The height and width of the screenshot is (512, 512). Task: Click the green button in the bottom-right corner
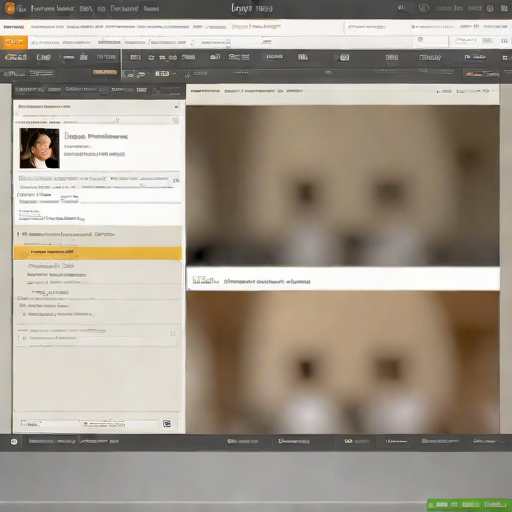[469, 504]
